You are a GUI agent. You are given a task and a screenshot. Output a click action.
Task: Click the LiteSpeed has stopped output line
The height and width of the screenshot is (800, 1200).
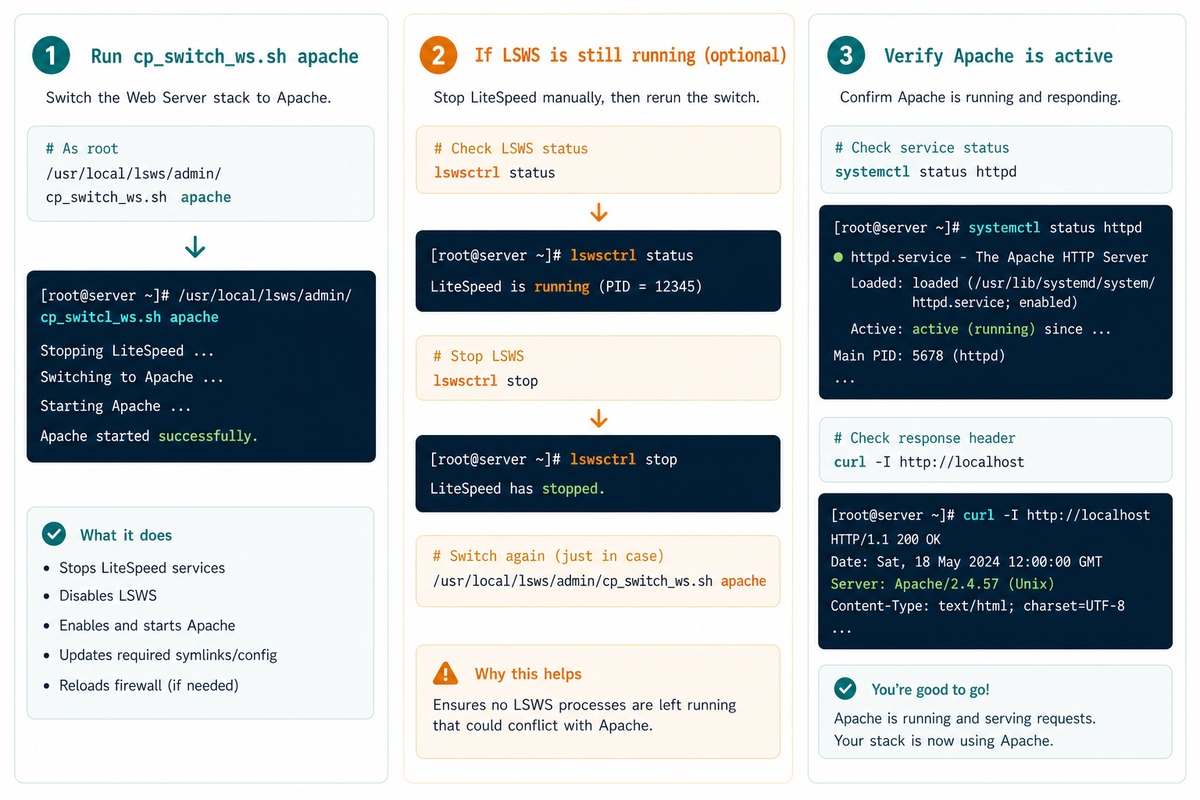[x=517, y=489]
